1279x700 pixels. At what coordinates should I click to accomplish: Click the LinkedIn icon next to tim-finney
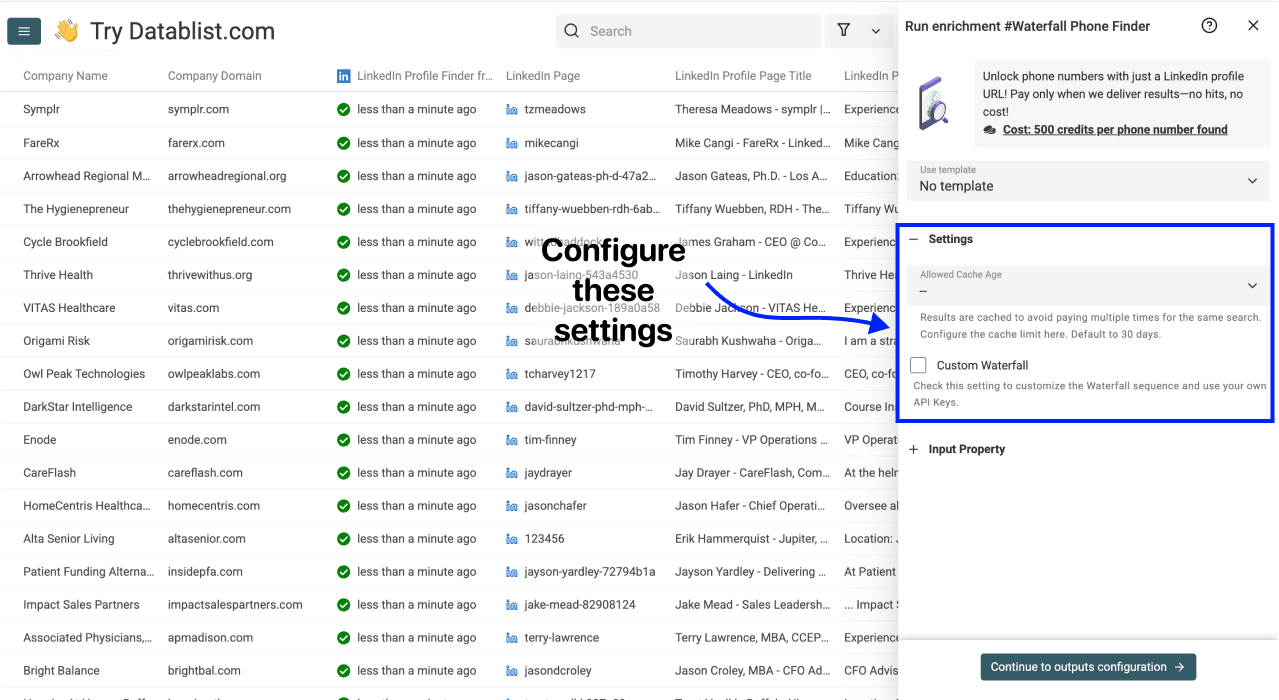click(x=514, y=439)
